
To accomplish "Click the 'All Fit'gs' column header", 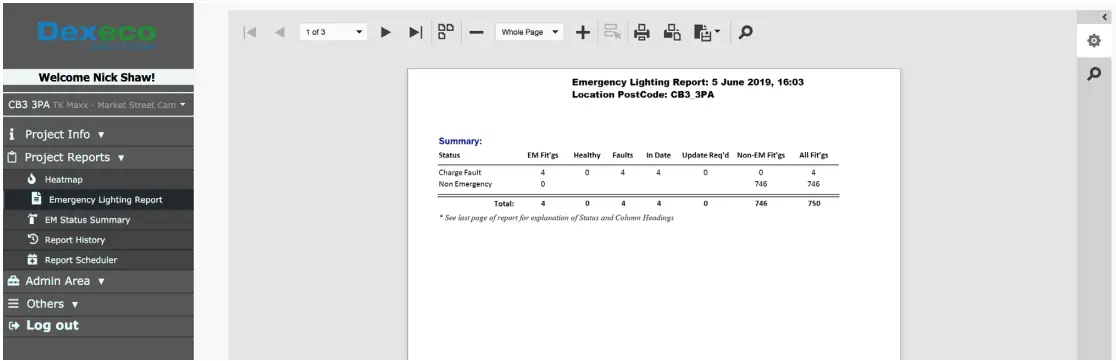I will coord(814,155).
